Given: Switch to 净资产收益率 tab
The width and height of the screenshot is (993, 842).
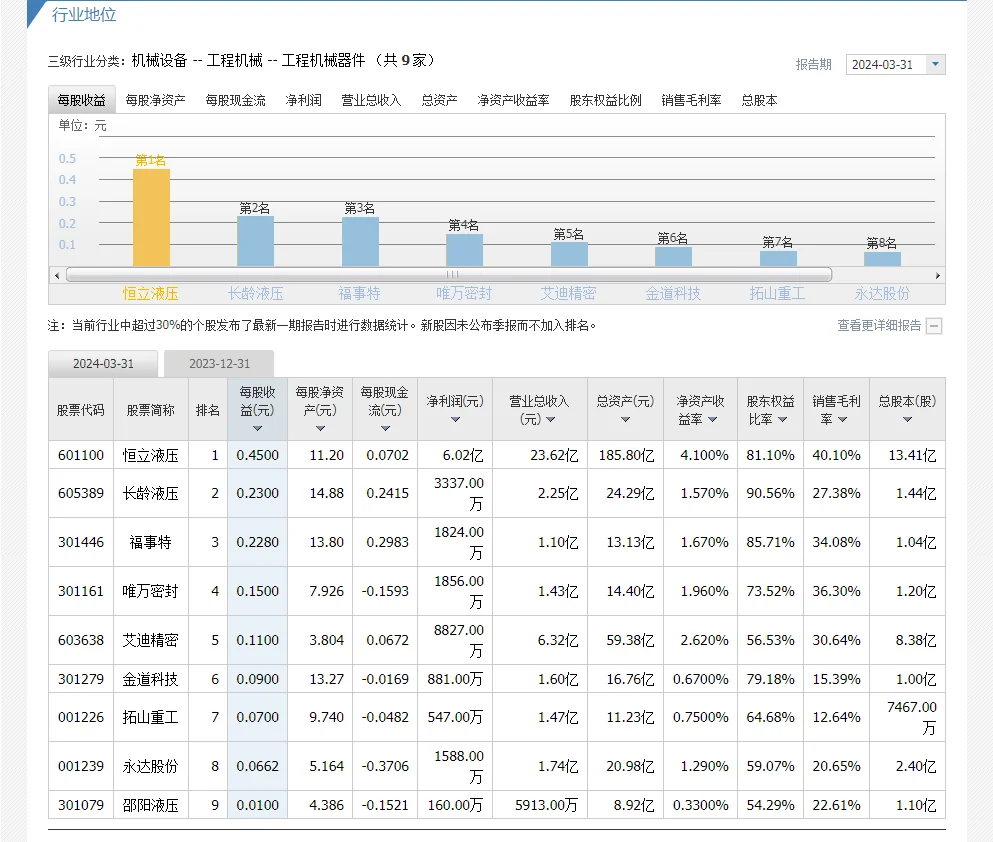Looking at the screenshot, I should pos(514,100).
